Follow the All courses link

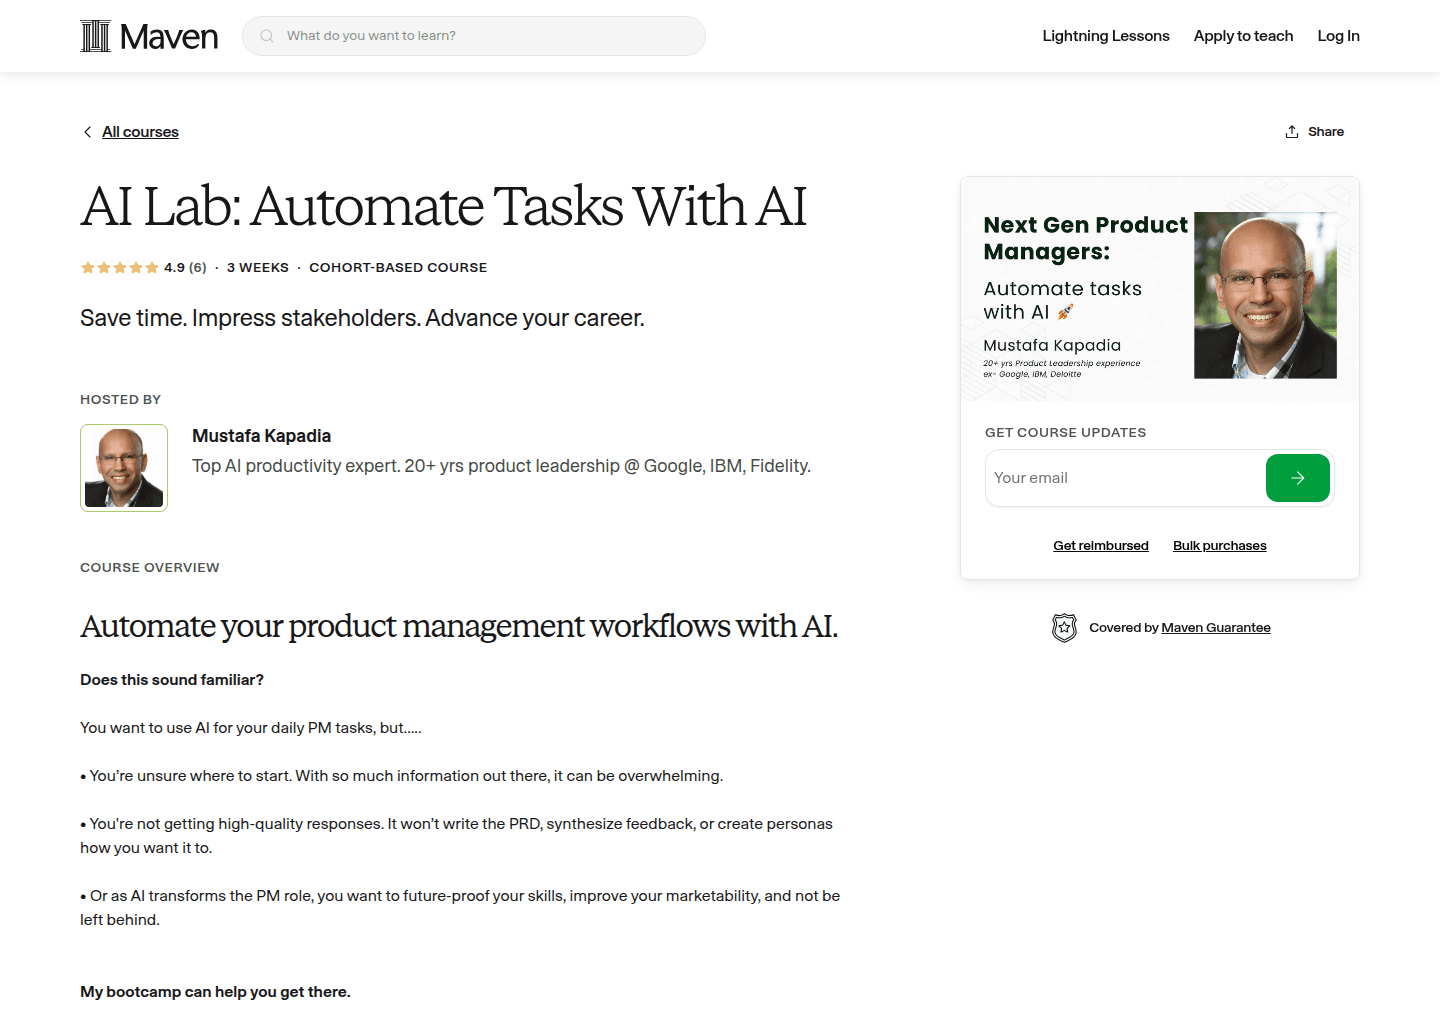140,131
